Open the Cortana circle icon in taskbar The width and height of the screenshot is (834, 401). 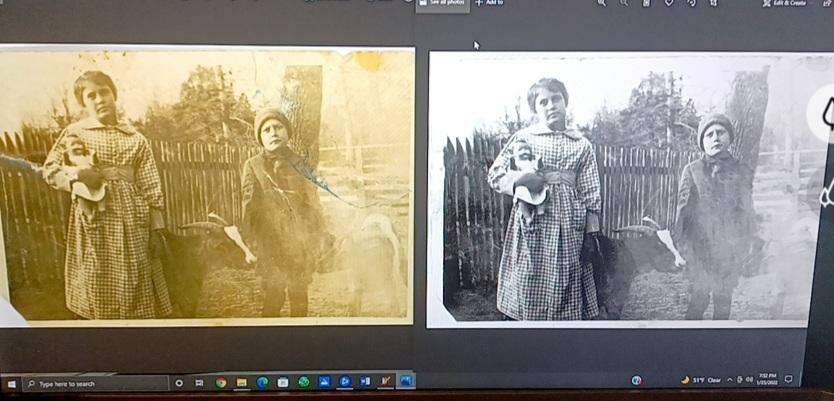coord(179,382)
